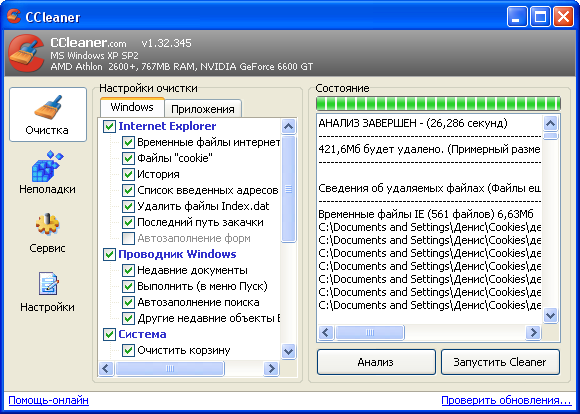
Task: Toggle Последний путь закачки checkbox
Action: tap(128, 222)
